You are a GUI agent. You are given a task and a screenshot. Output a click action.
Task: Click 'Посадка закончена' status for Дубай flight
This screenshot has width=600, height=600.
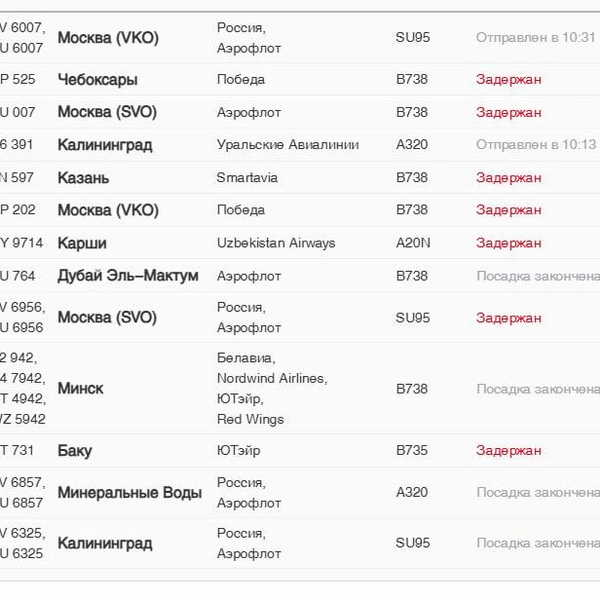pyautogui.click(x=537, y=276)
